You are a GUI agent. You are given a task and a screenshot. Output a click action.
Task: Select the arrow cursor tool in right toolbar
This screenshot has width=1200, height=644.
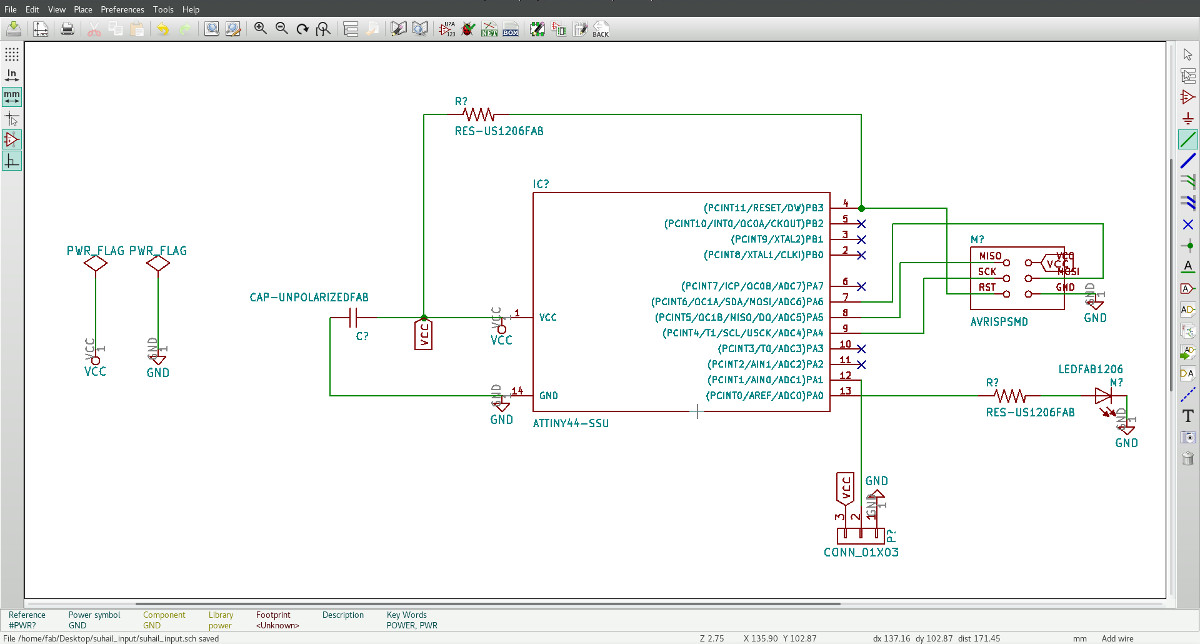[x=1188, y=53]
